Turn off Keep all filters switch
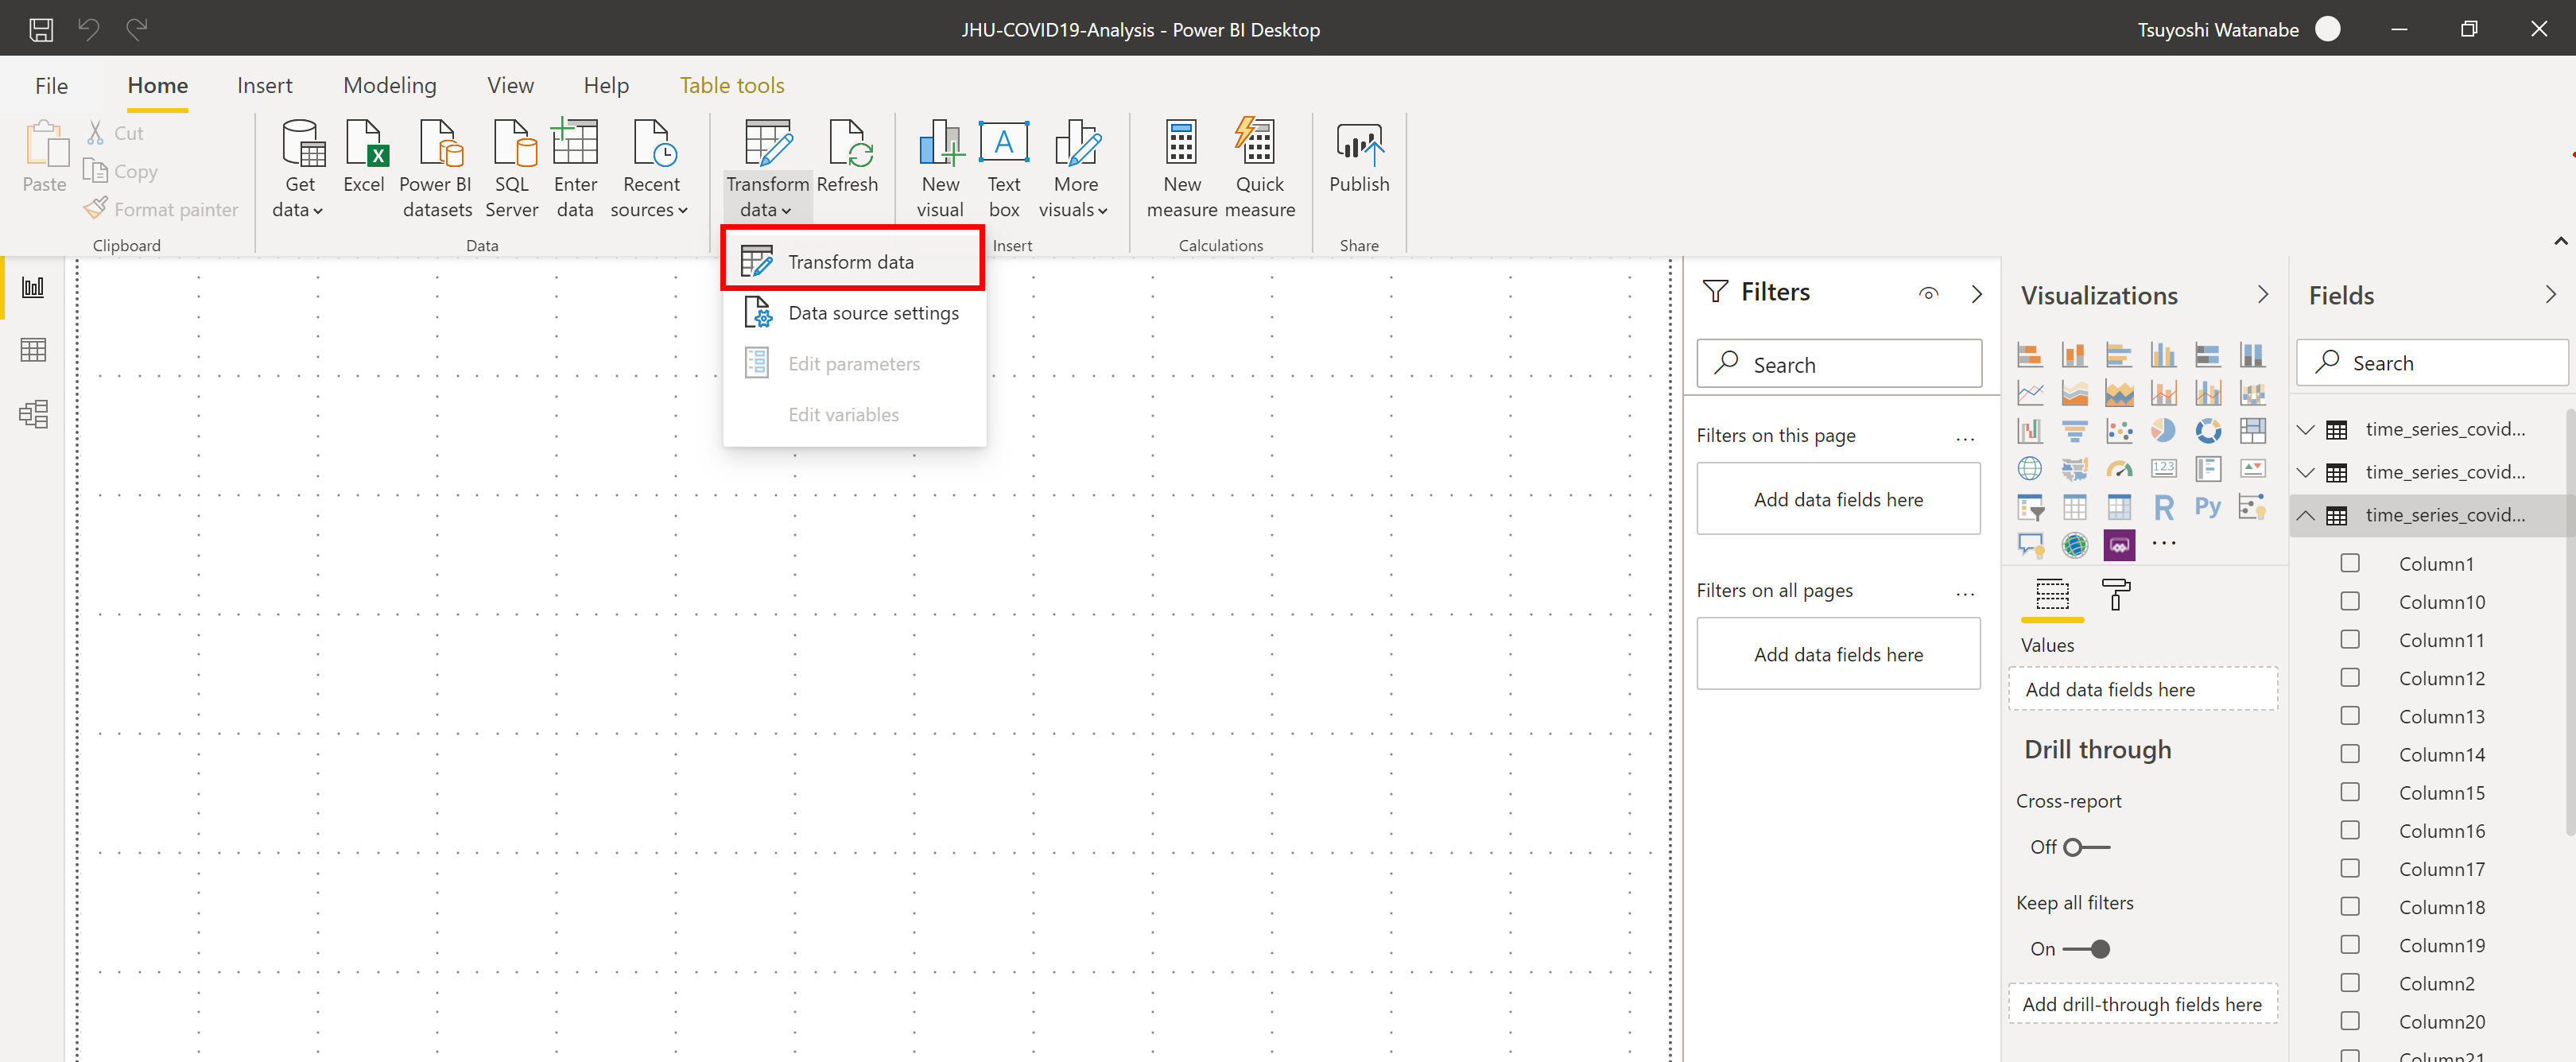Viewport: 2576px width, 1062px height. pos(2086,949)
